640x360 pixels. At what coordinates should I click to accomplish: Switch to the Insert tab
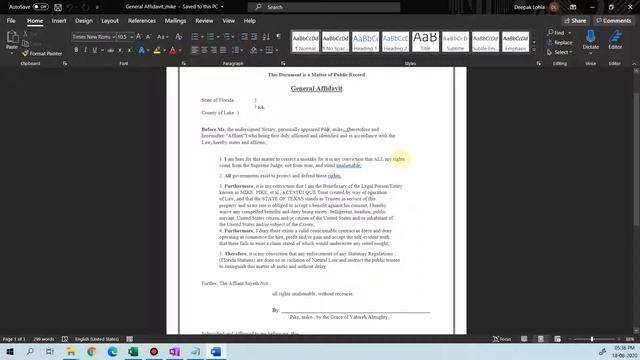[x=59, y=21]
